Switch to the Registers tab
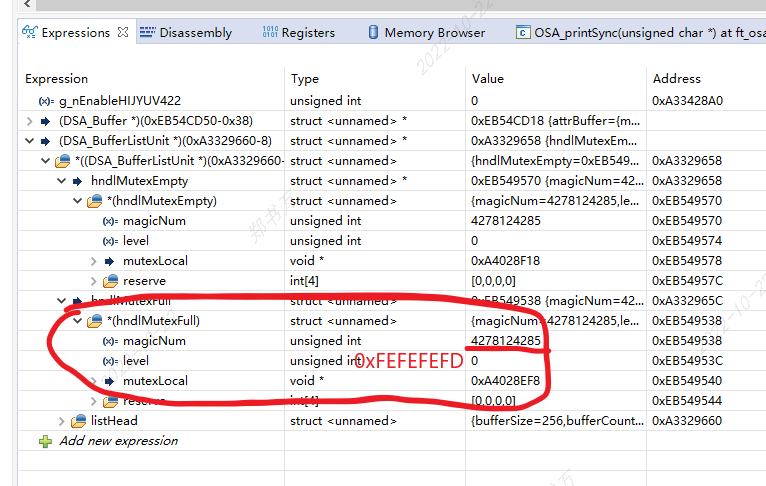This screenshot has height=486, width=766. coord(298,33)
